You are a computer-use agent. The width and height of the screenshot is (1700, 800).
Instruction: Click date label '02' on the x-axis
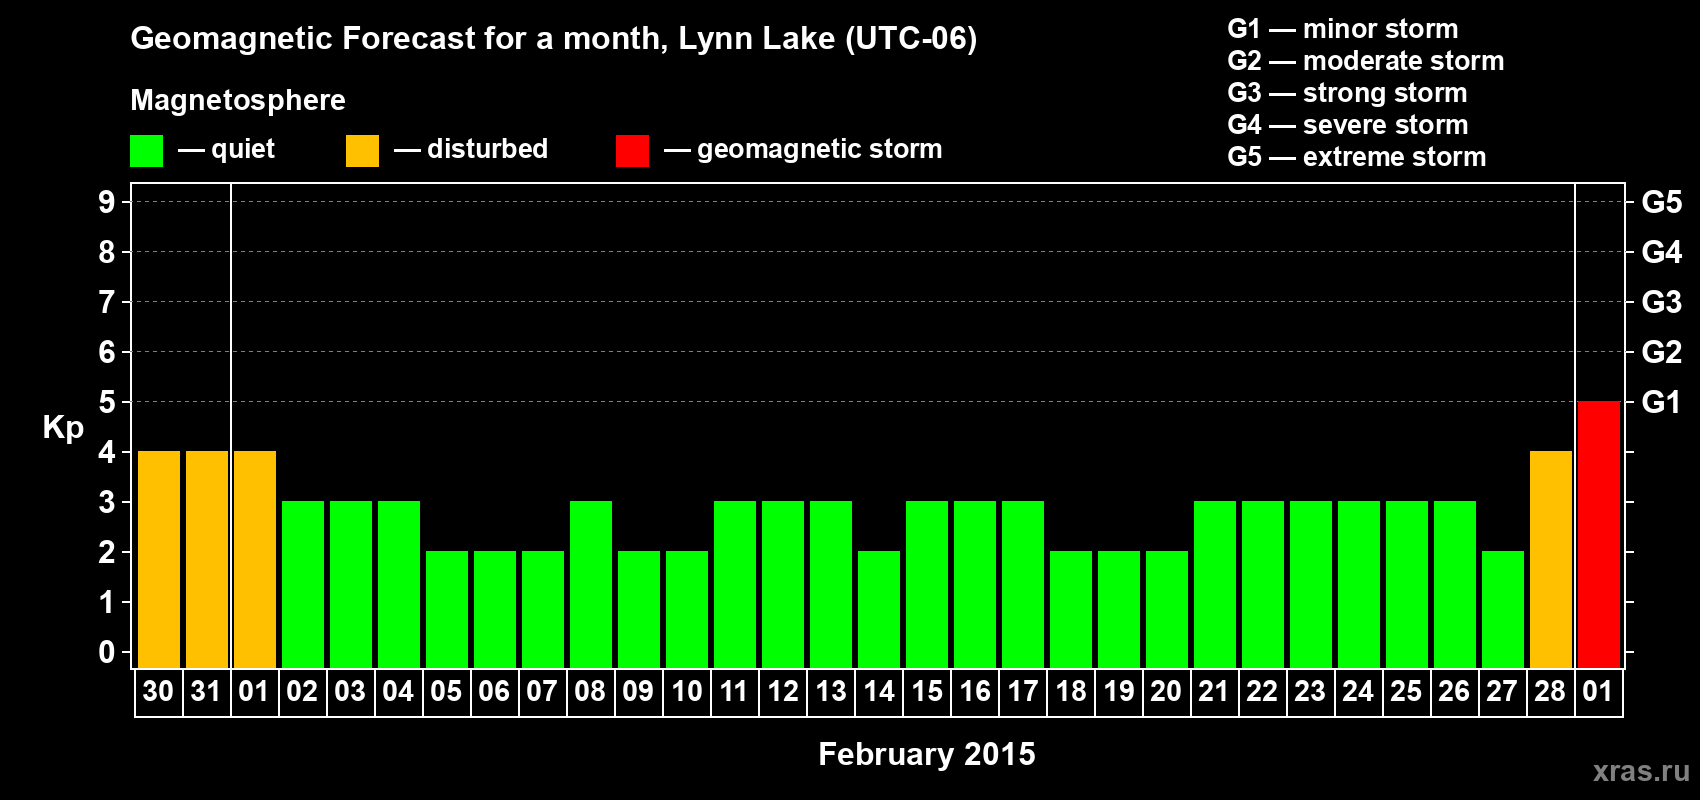pyautogui.click(x=302, y=691)
